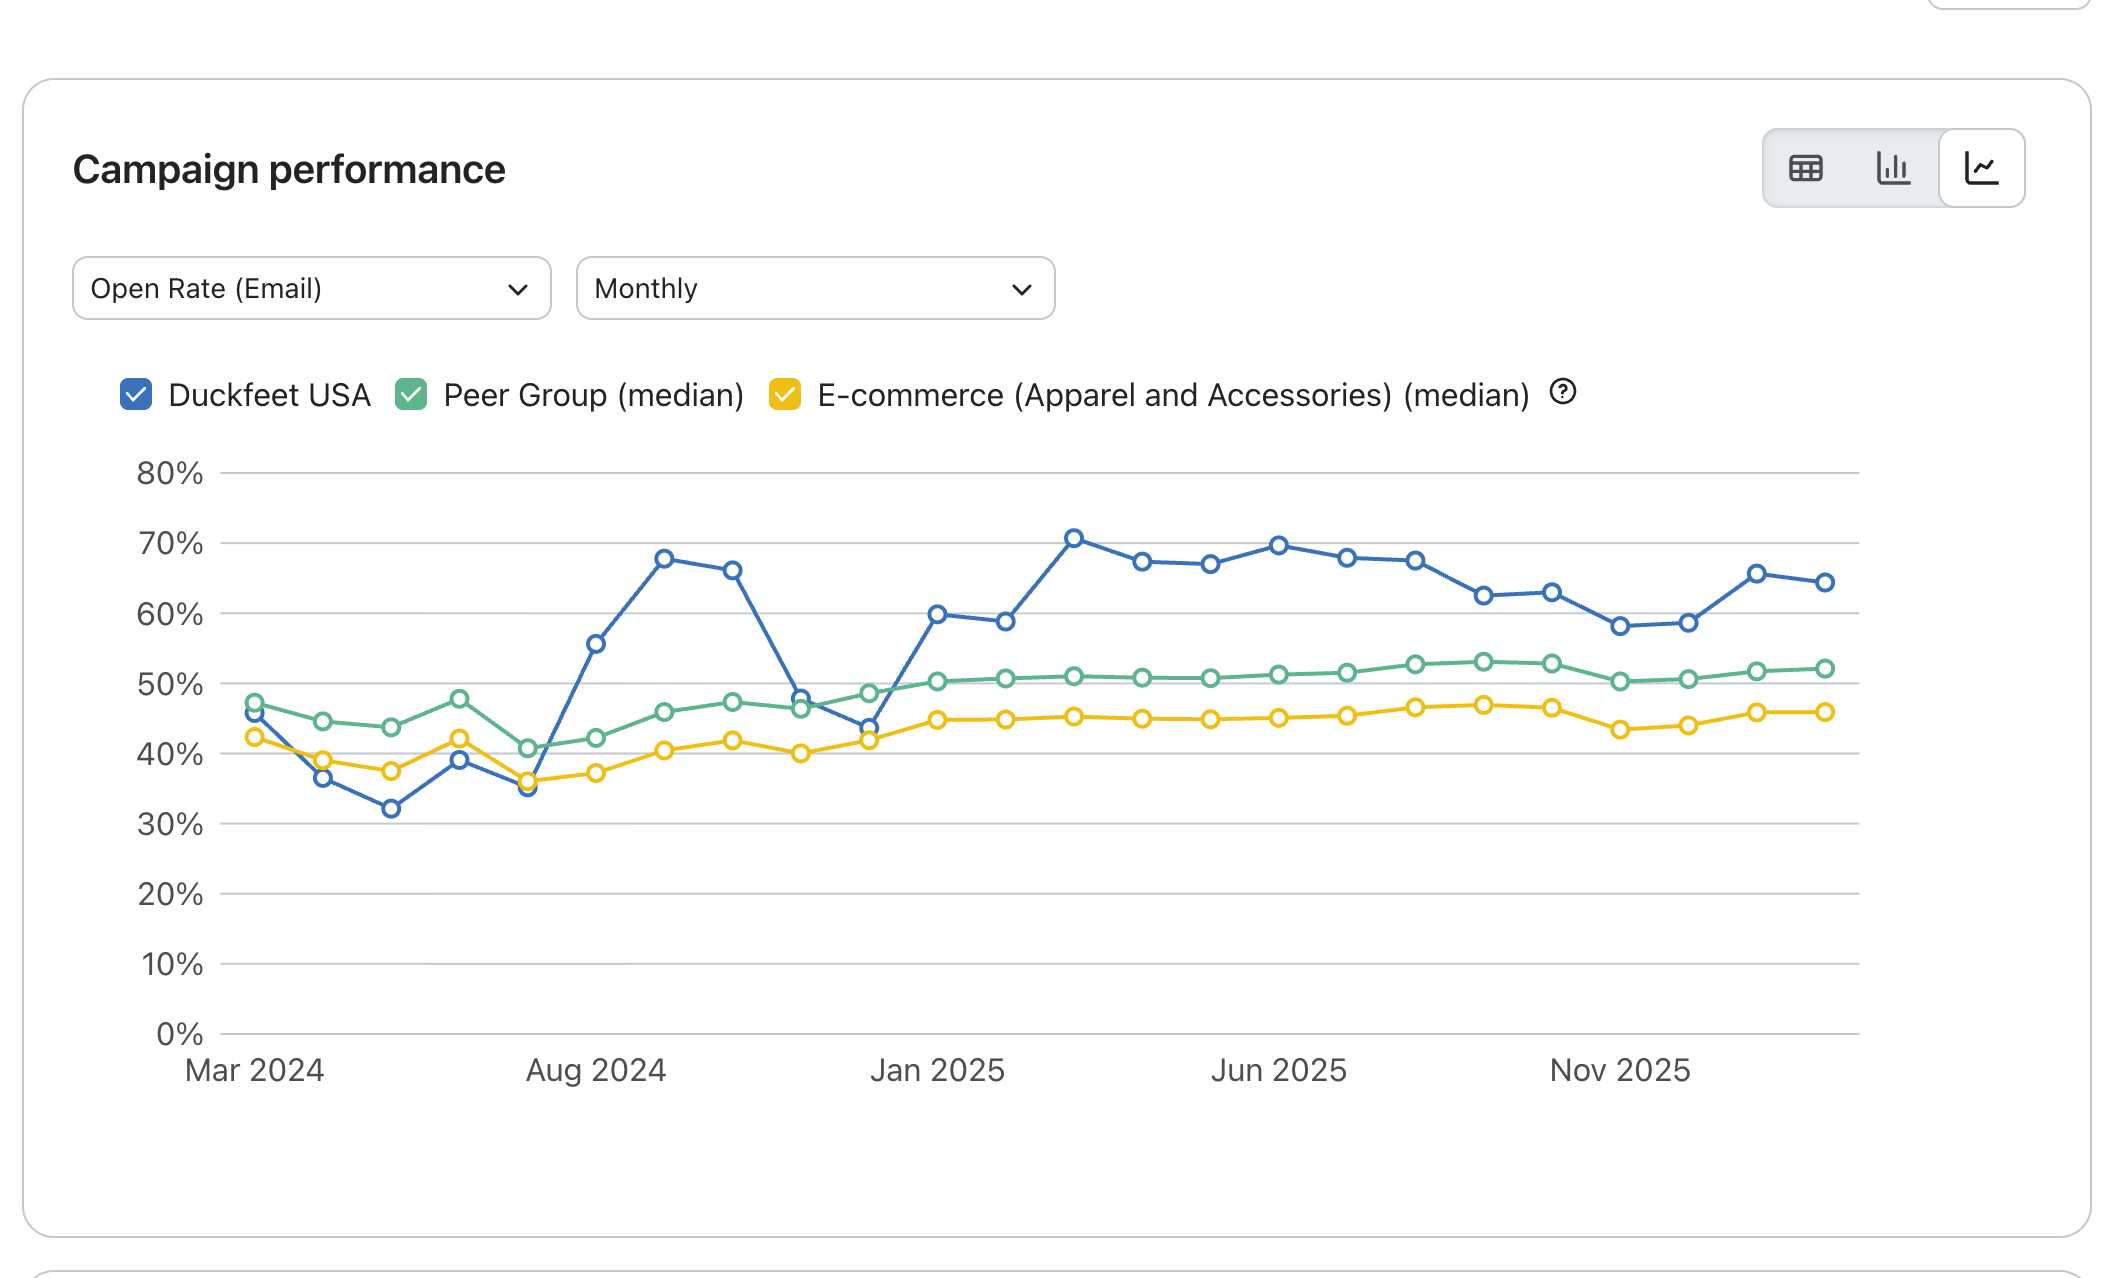This screenshot has height=1278, width=2120.
Task: Click the E-commerce (Apparel and Accessories) legend label
Action: coord(1174,395)
